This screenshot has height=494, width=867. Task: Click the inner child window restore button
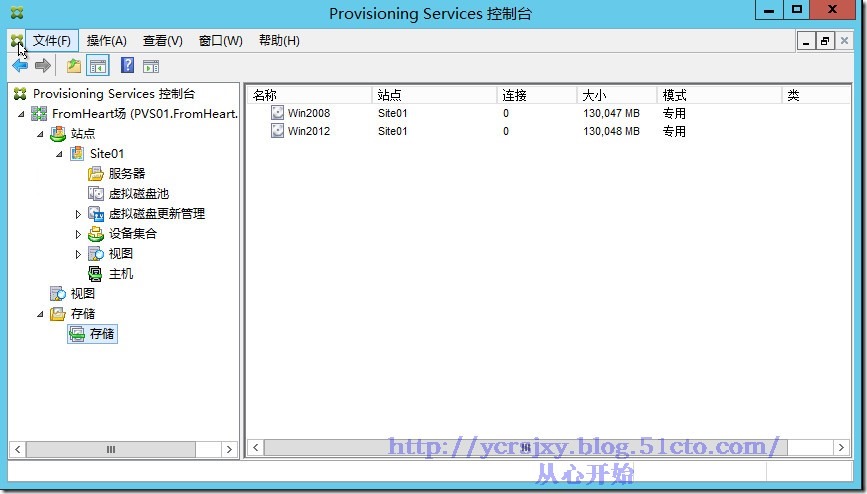point(824,41)
